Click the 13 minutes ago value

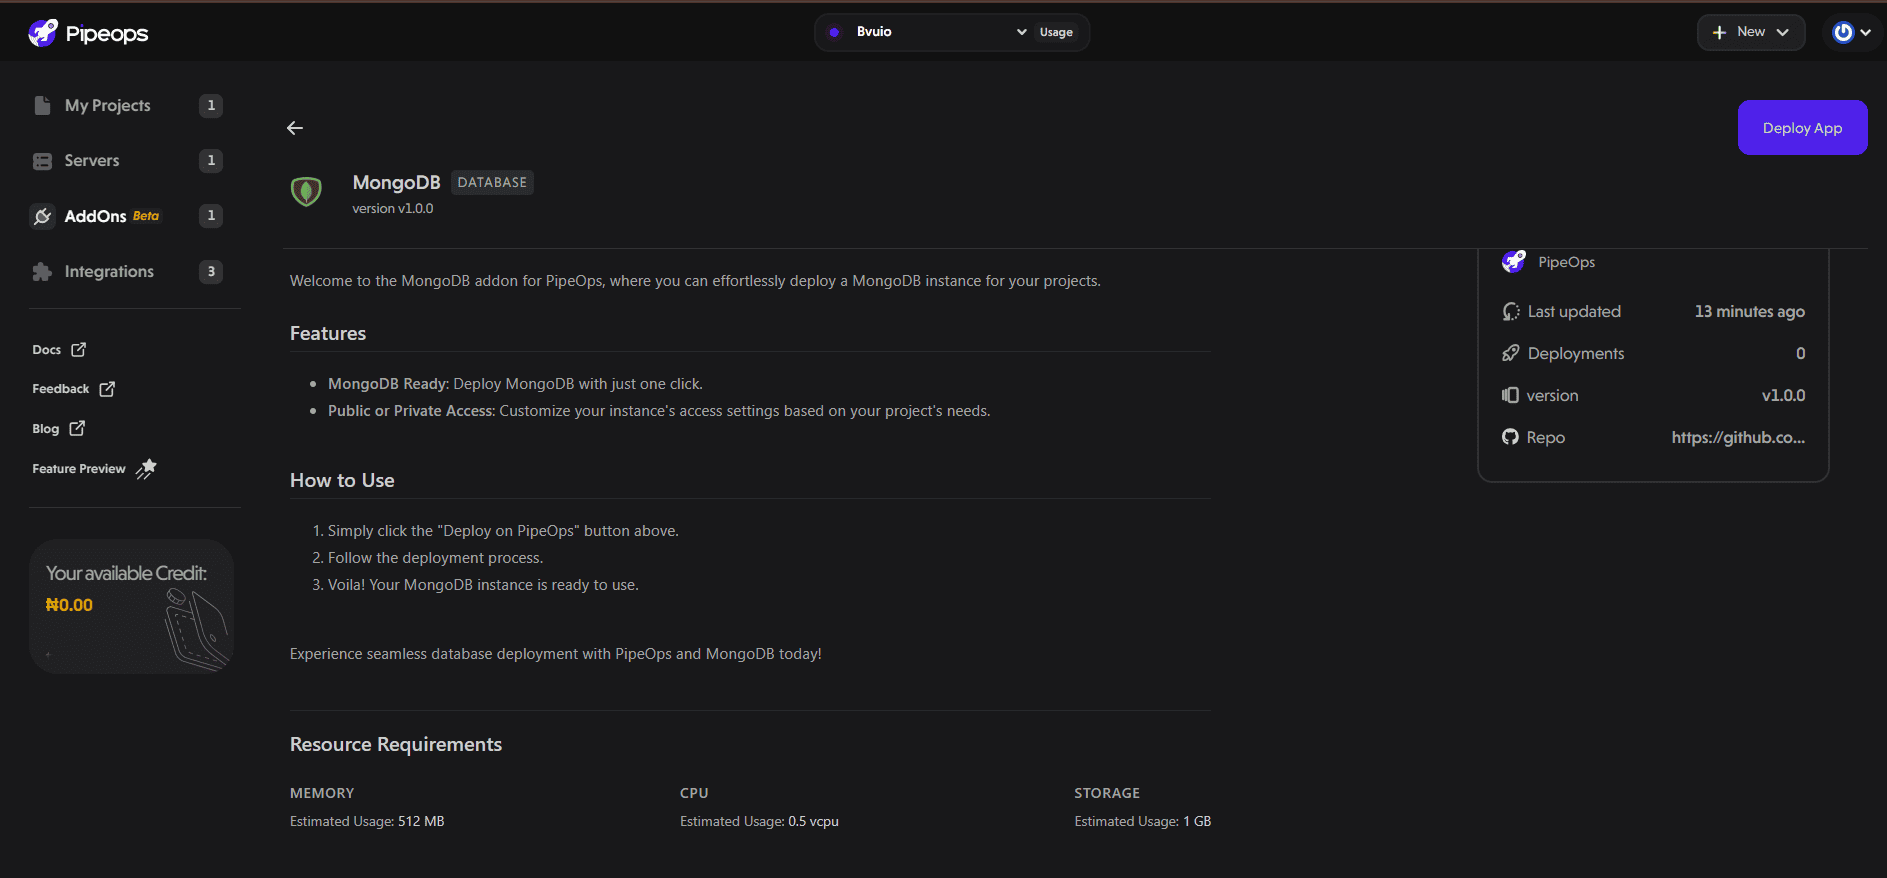click(x=1749, y=311)
